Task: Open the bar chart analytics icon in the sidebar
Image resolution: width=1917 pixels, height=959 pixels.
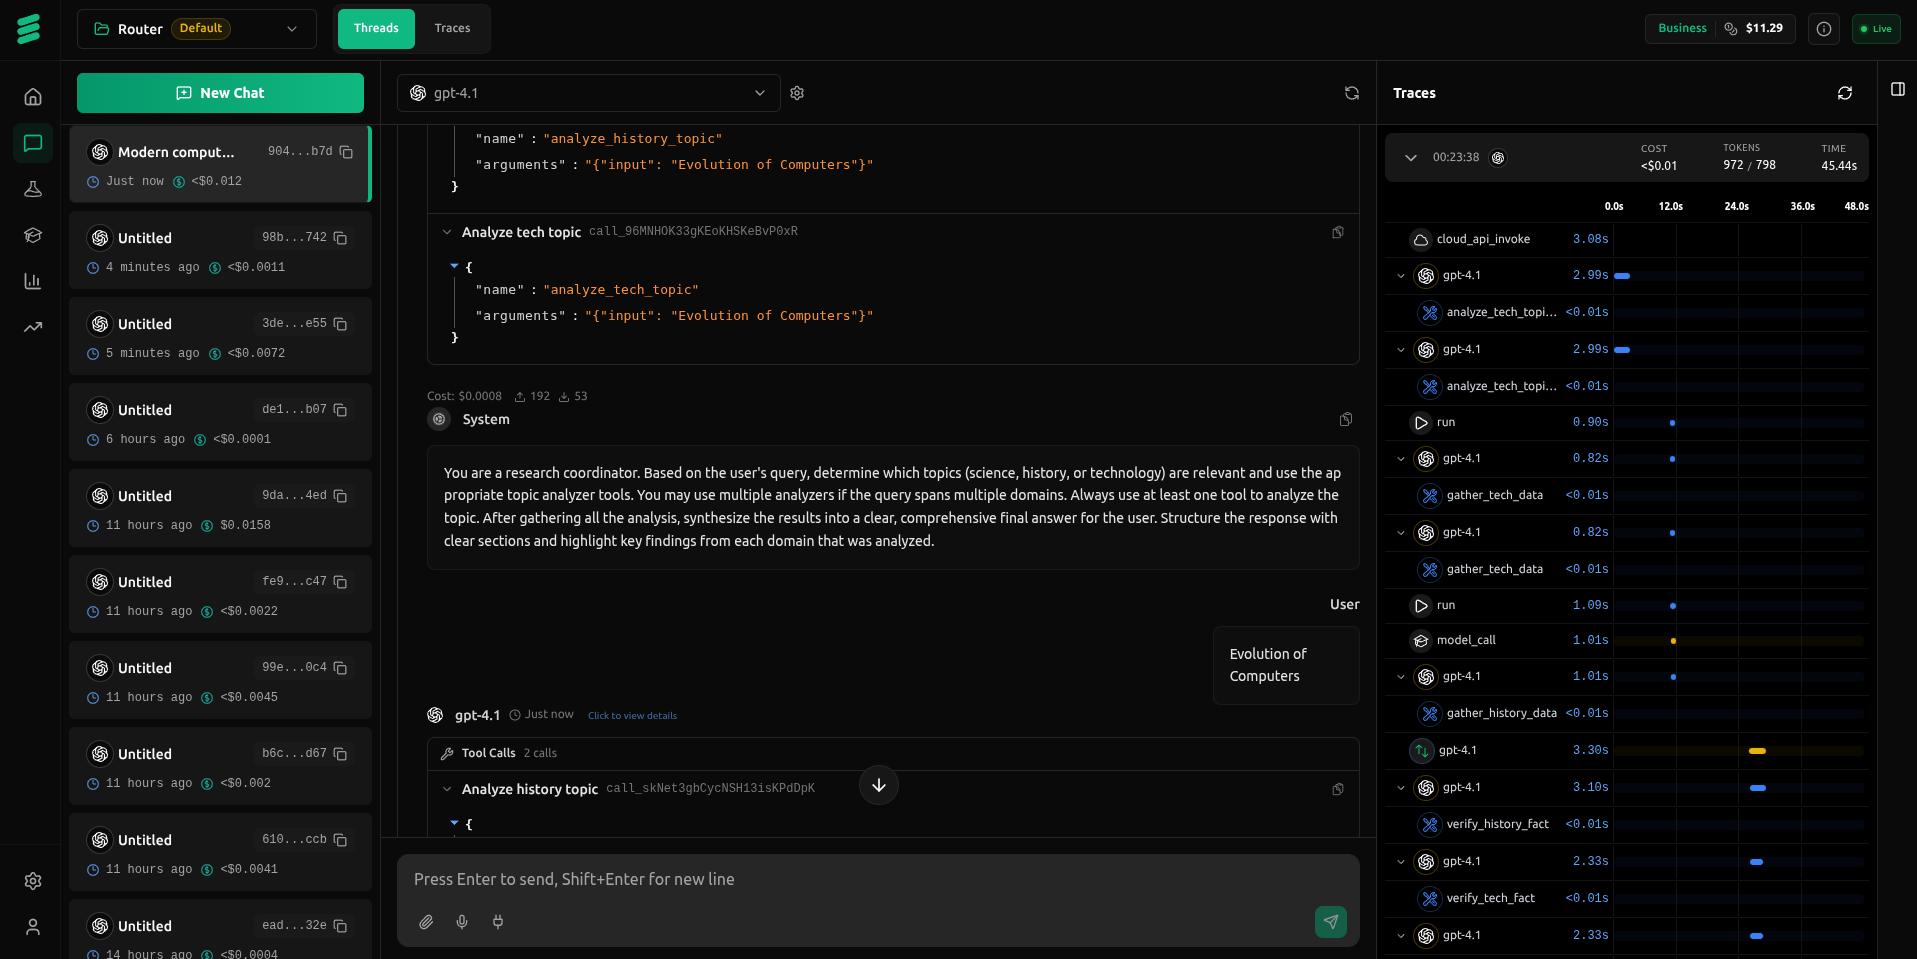Action: (x=33, y=281)
